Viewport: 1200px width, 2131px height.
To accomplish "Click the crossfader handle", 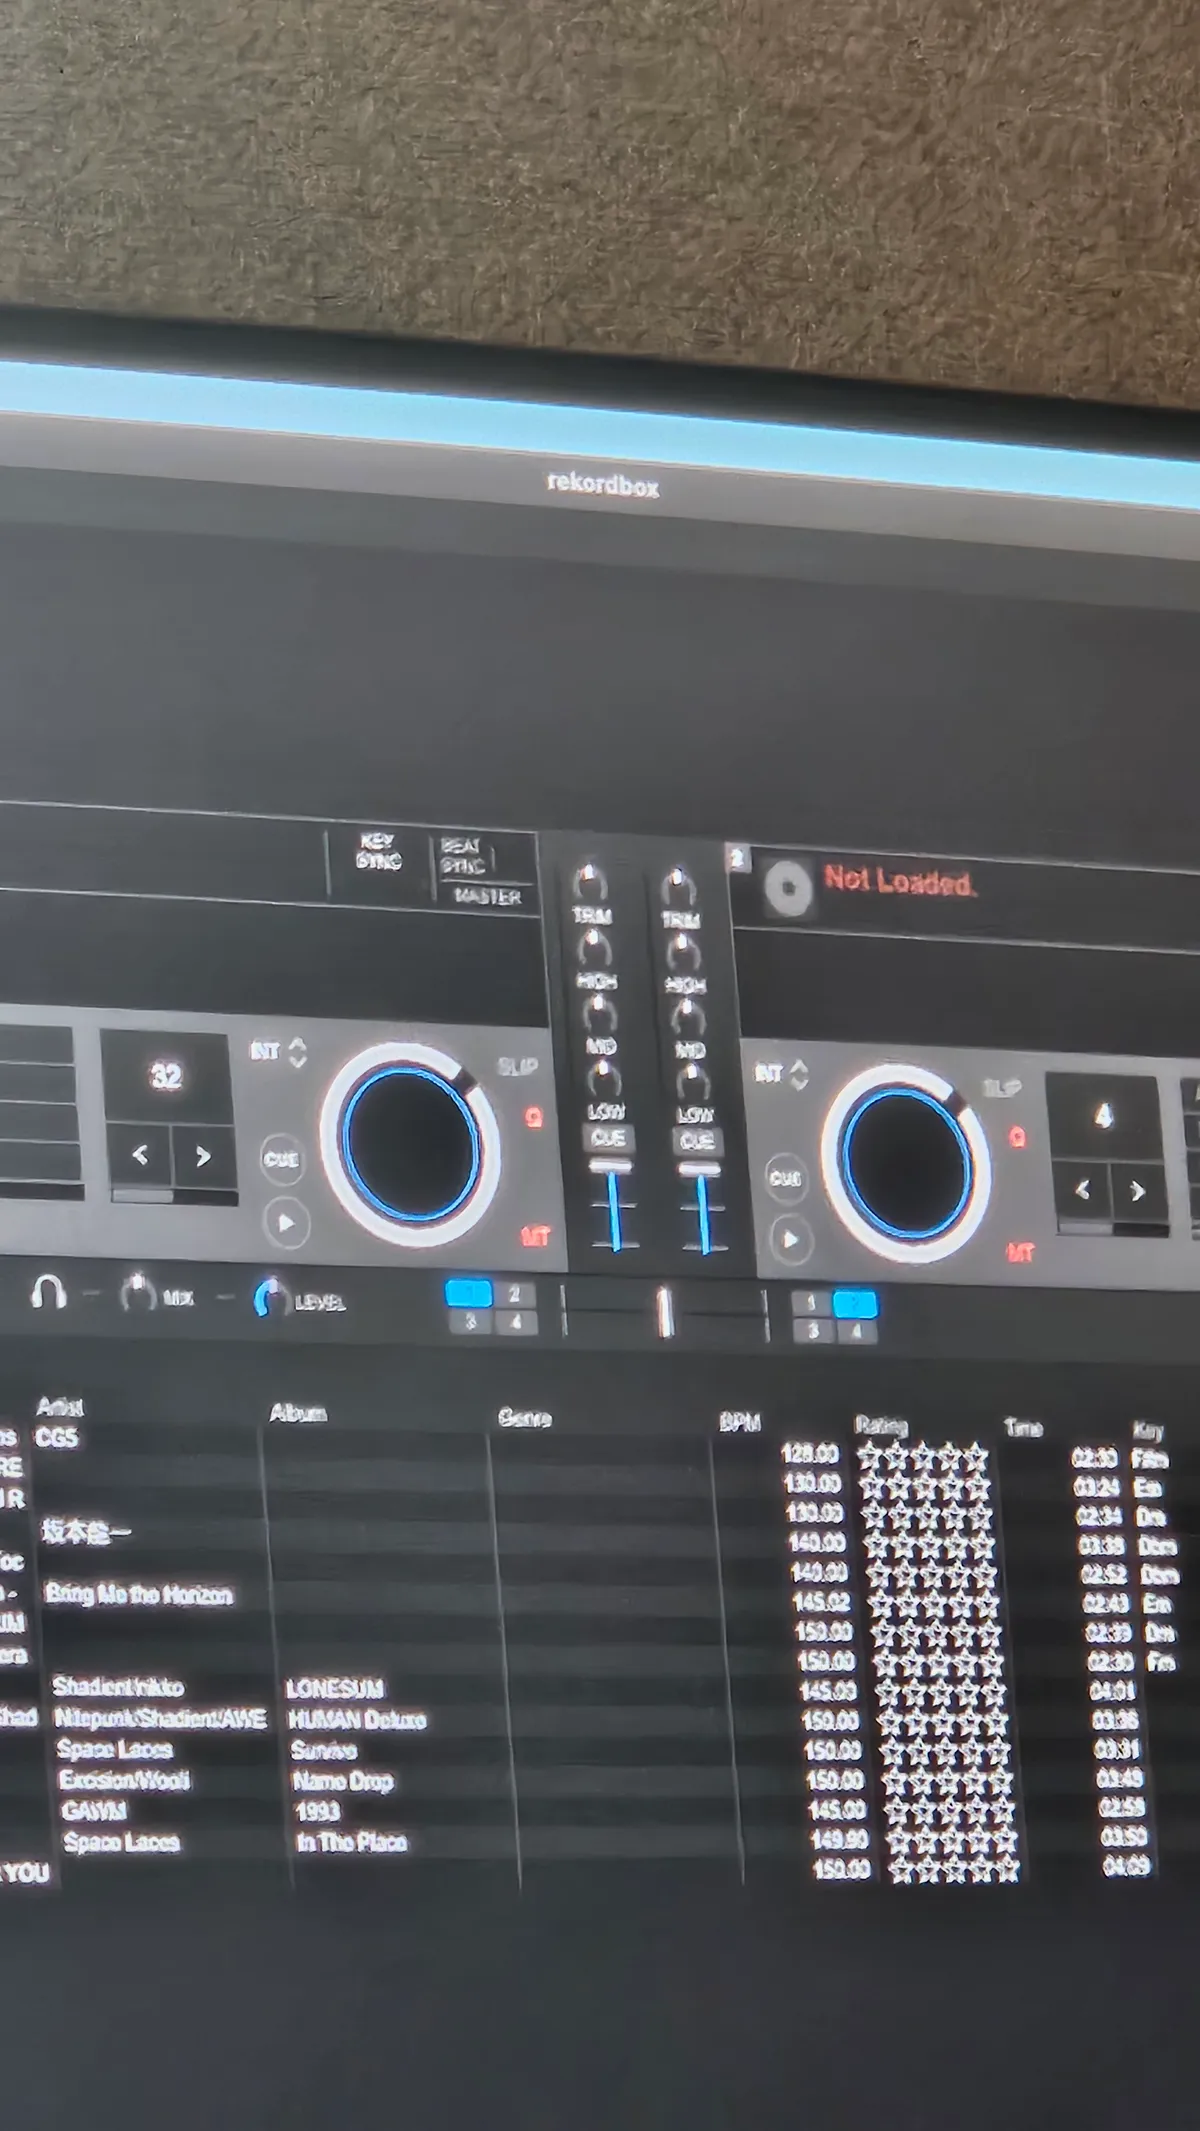I will (x=664, y=1312).
